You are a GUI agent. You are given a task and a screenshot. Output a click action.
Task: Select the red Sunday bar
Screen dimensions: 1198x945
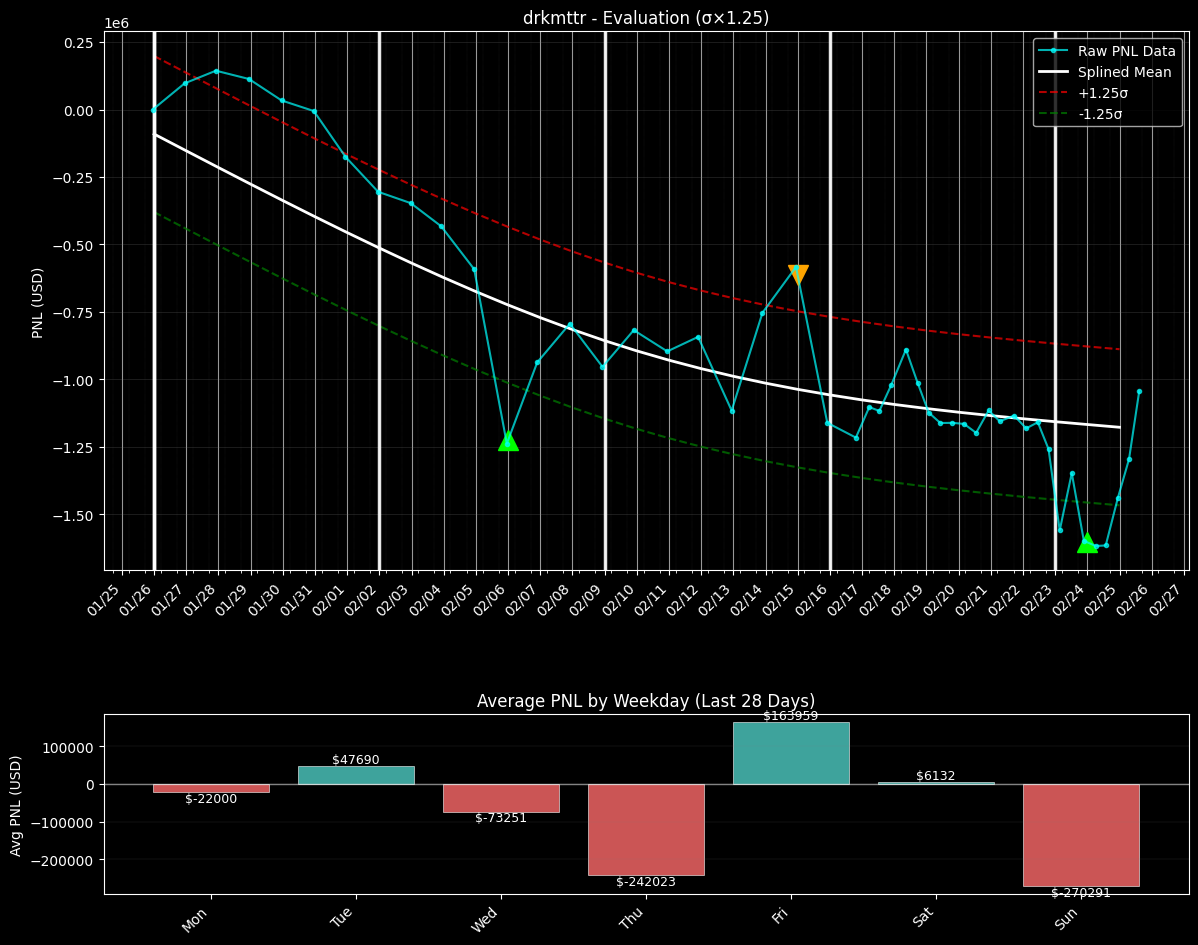click(1080, 835)
